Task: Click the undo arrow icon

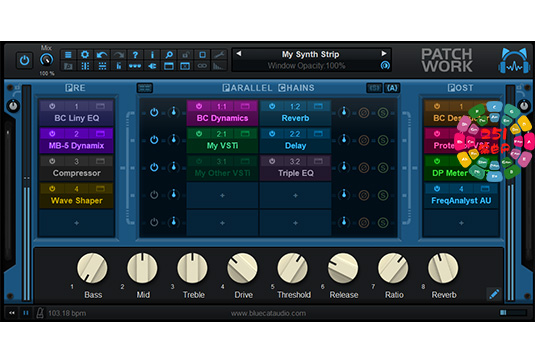Action: coord(102,55)
